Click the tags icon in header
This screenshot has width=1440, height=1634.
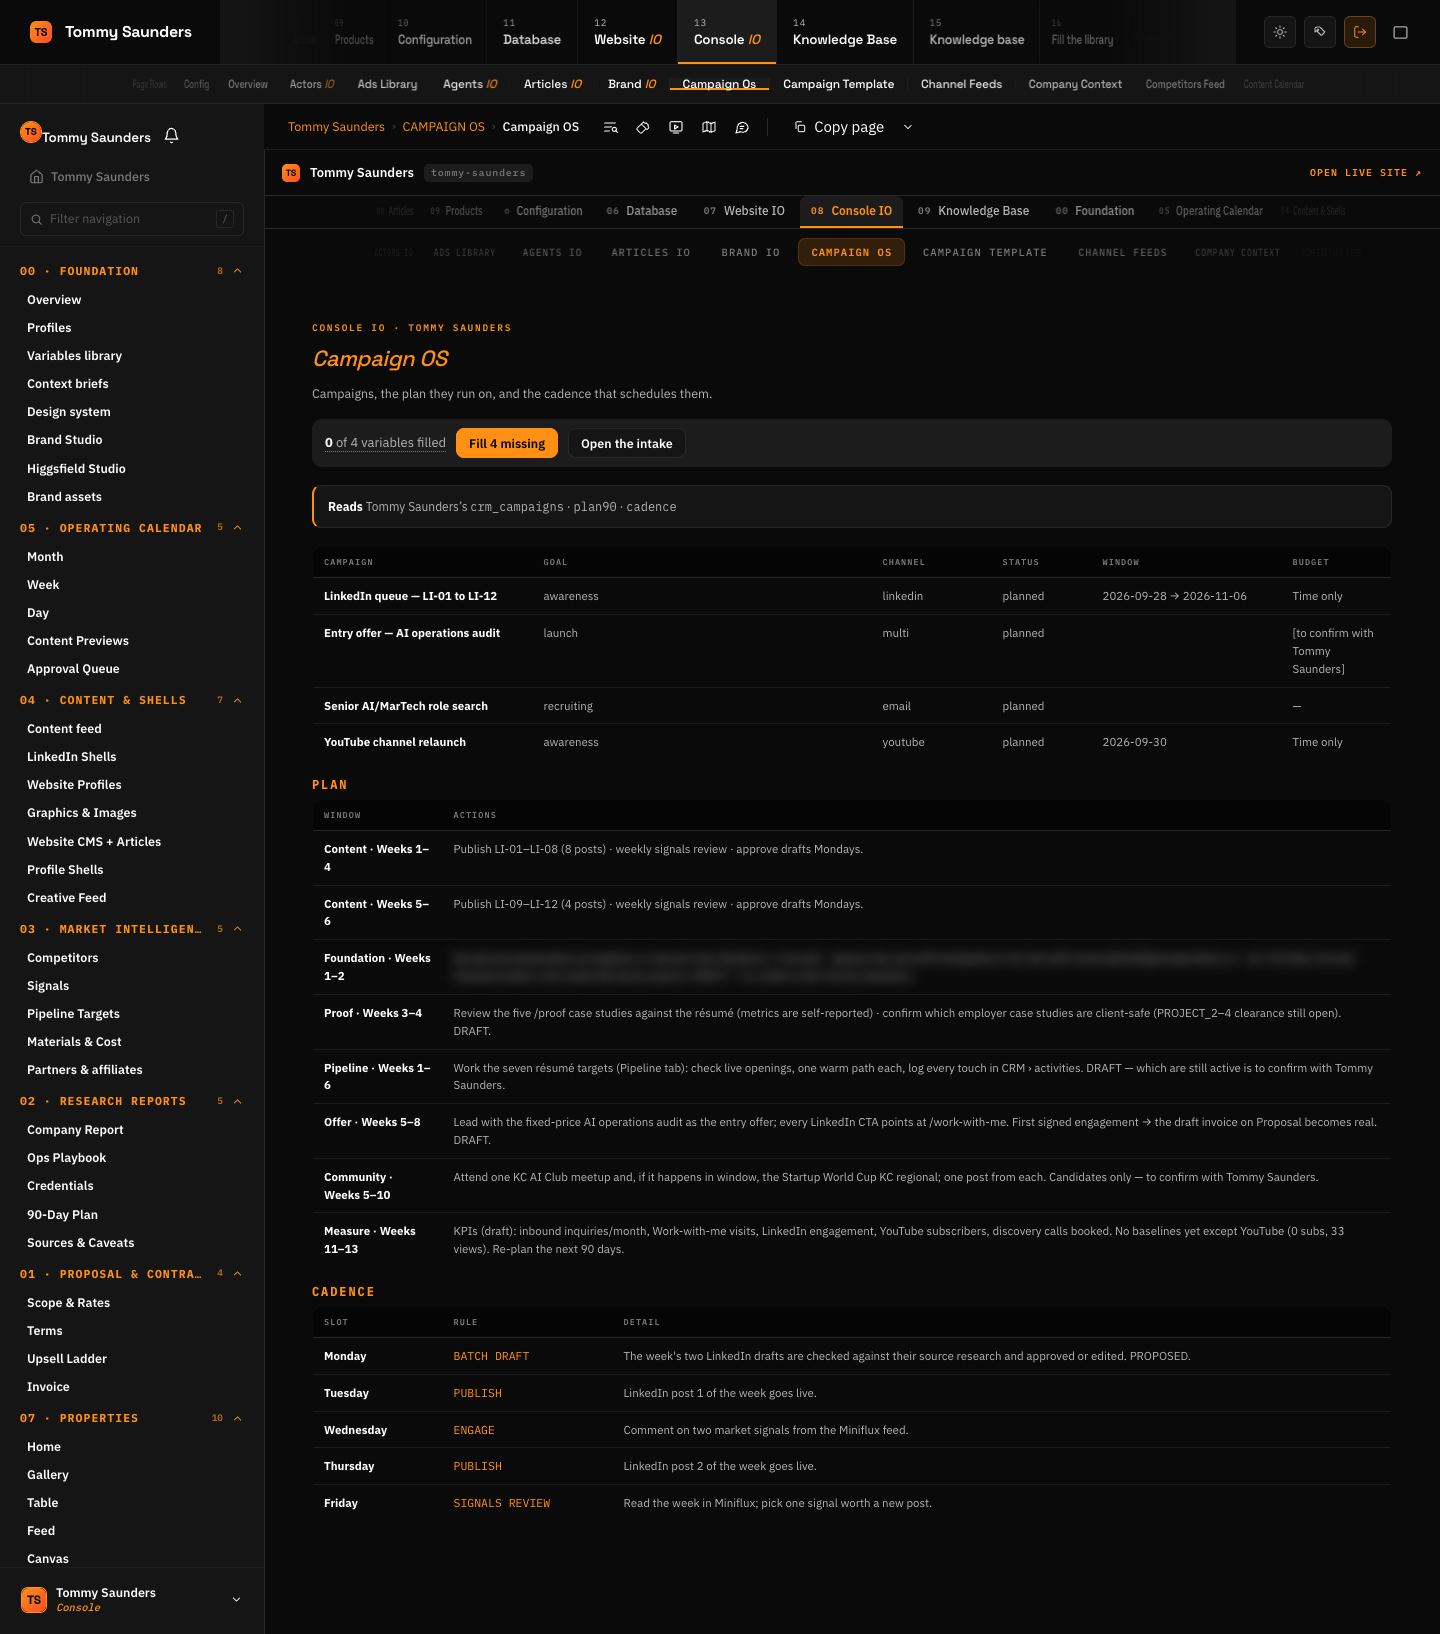pyautogui.click(x=1320, y=32)
